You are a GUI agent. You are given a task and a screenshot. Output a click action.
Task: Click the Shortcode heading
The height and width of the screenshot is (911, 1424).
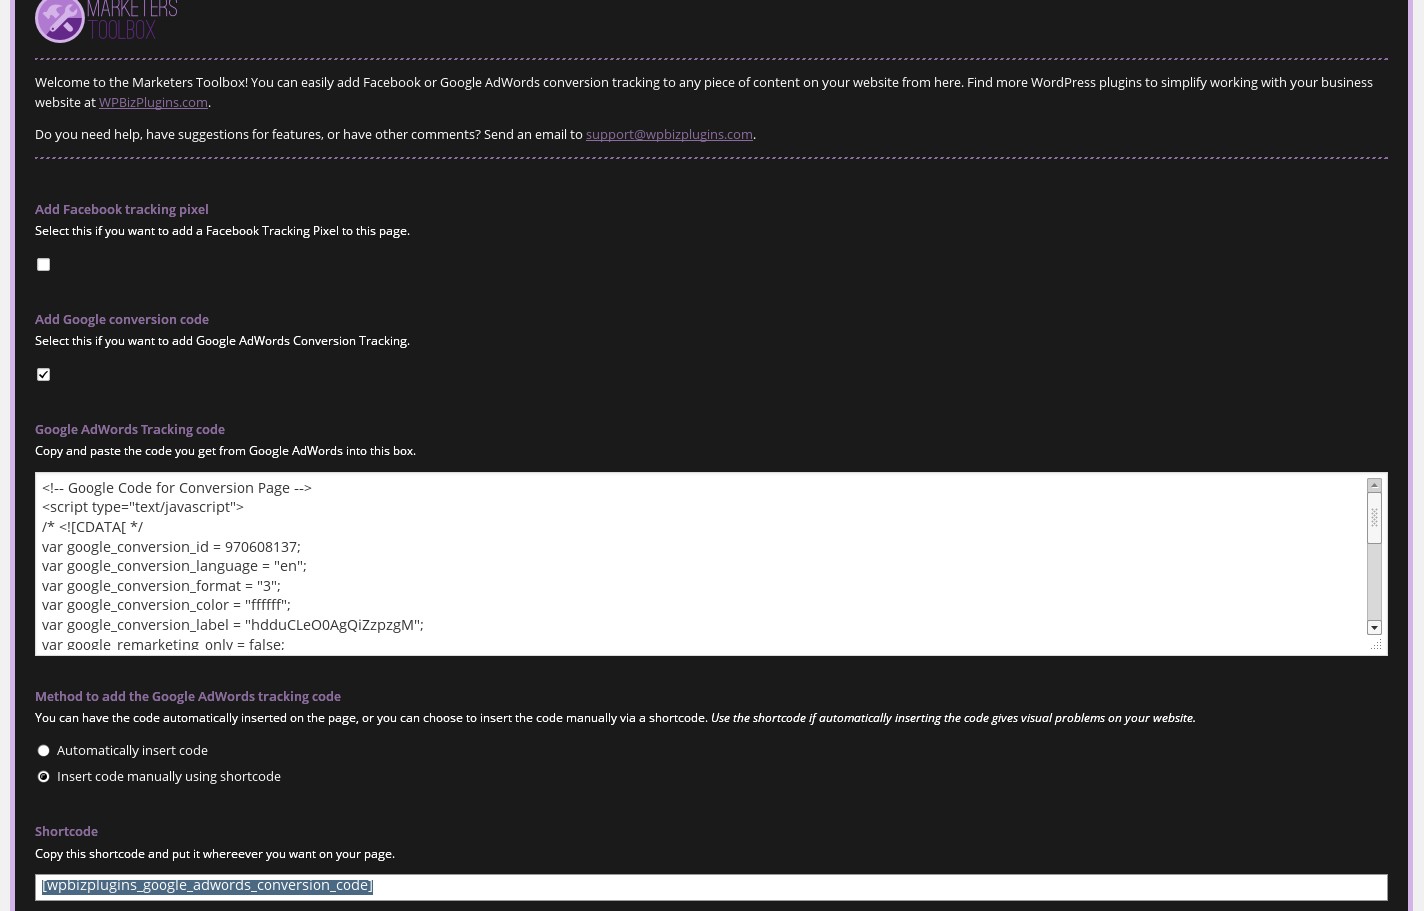(66, 831)
